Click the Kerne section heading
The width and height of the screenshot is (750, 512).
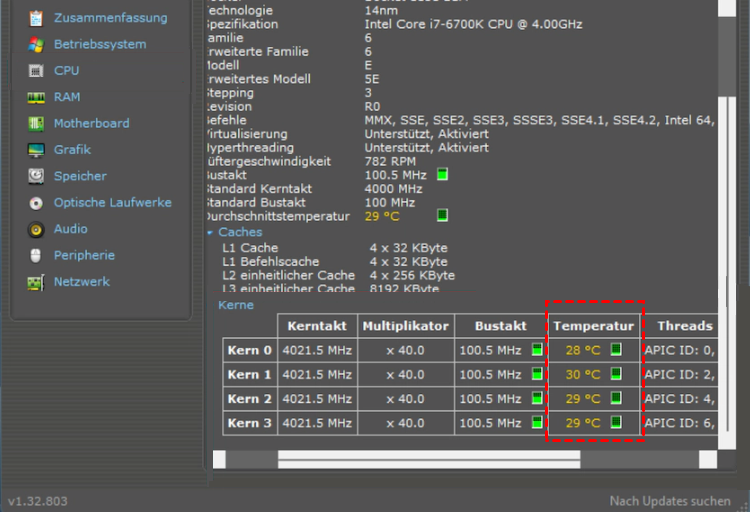[236, 305]
